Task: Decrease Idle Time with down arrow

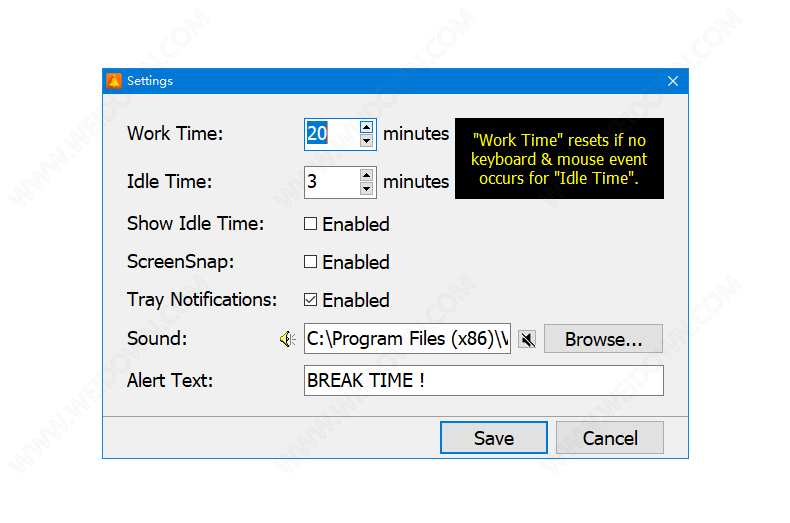Action: coord(366,189)
